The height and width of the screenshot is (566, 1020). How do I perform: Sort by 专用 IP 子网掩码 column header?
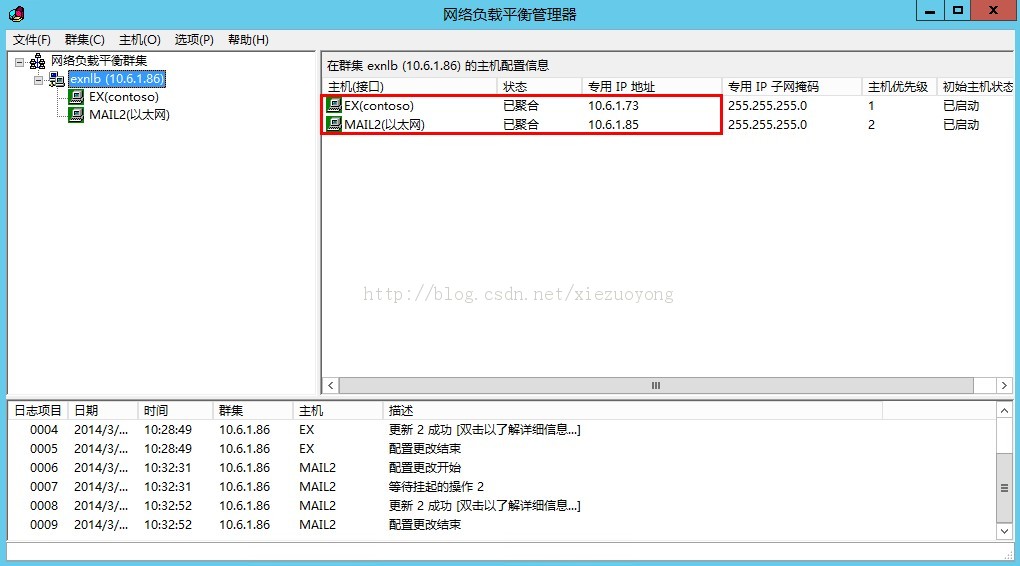[x=792, y=87]
